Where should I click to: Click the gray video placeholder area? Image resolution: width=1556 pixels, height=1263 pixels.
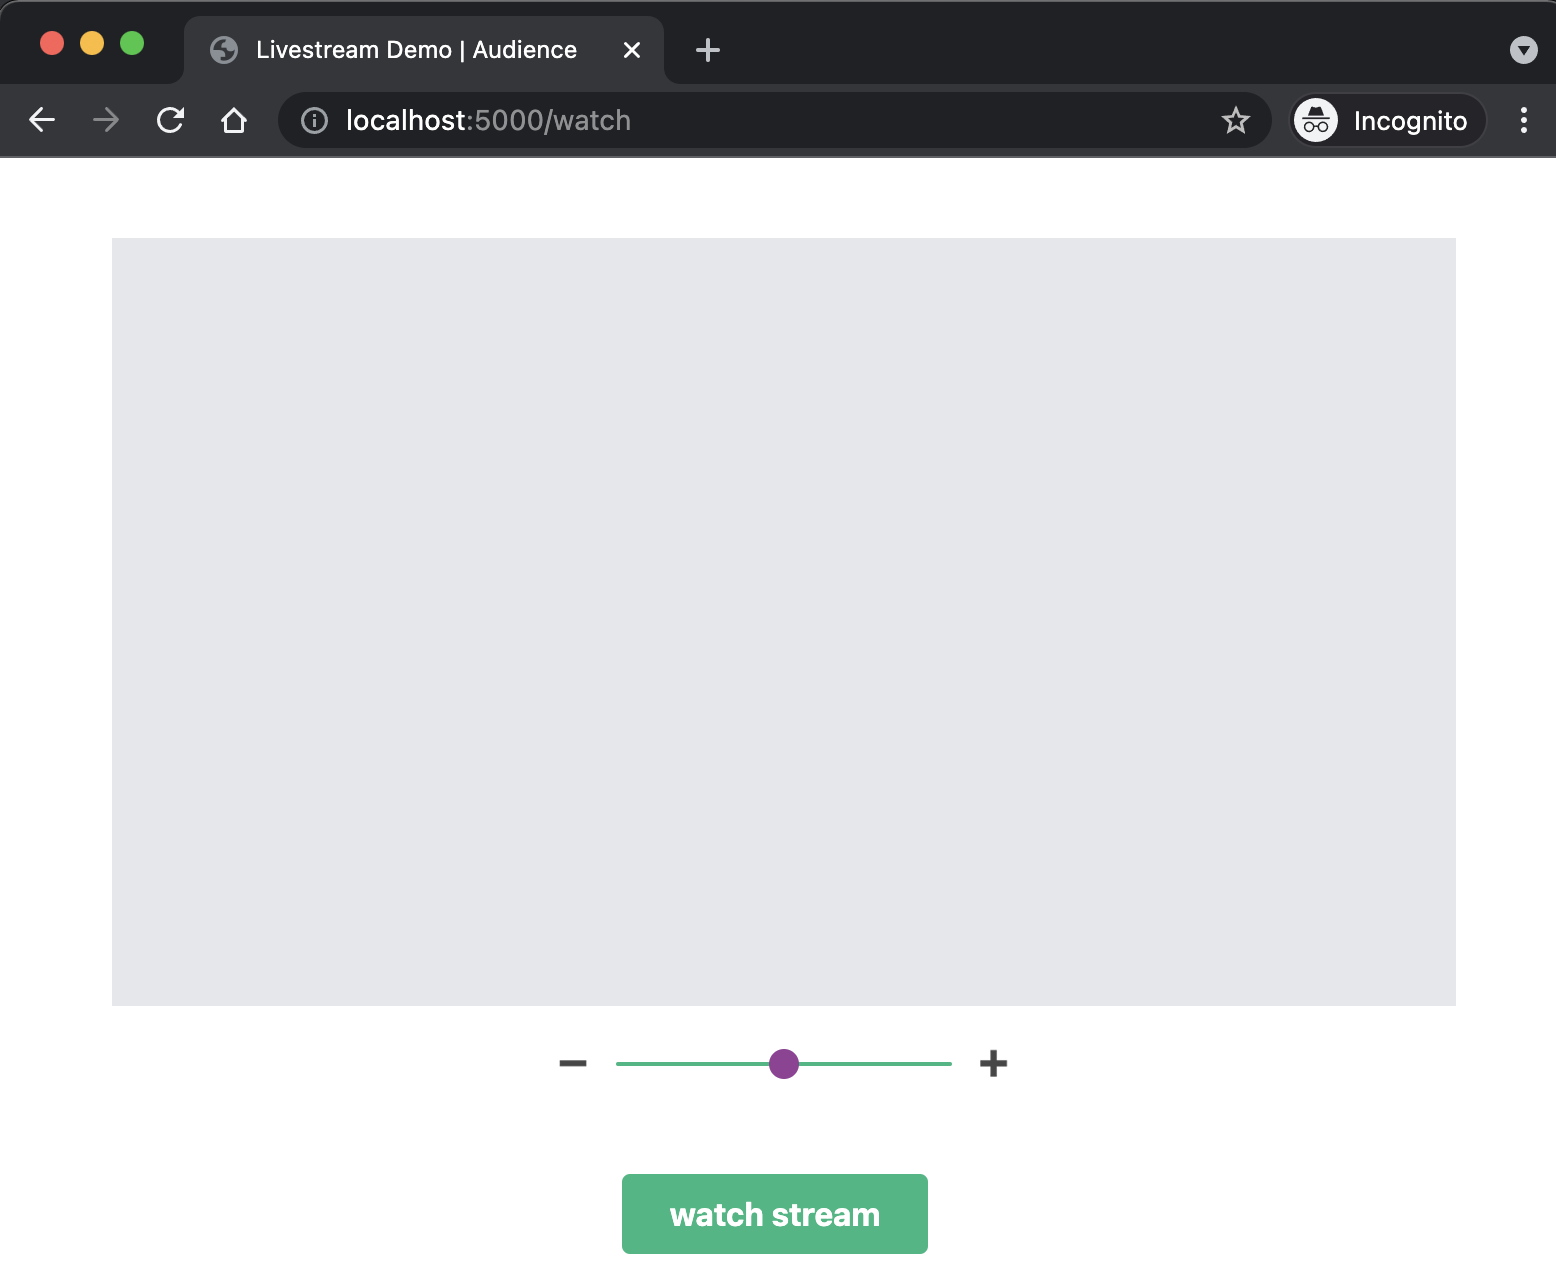[x=783, y=620]
